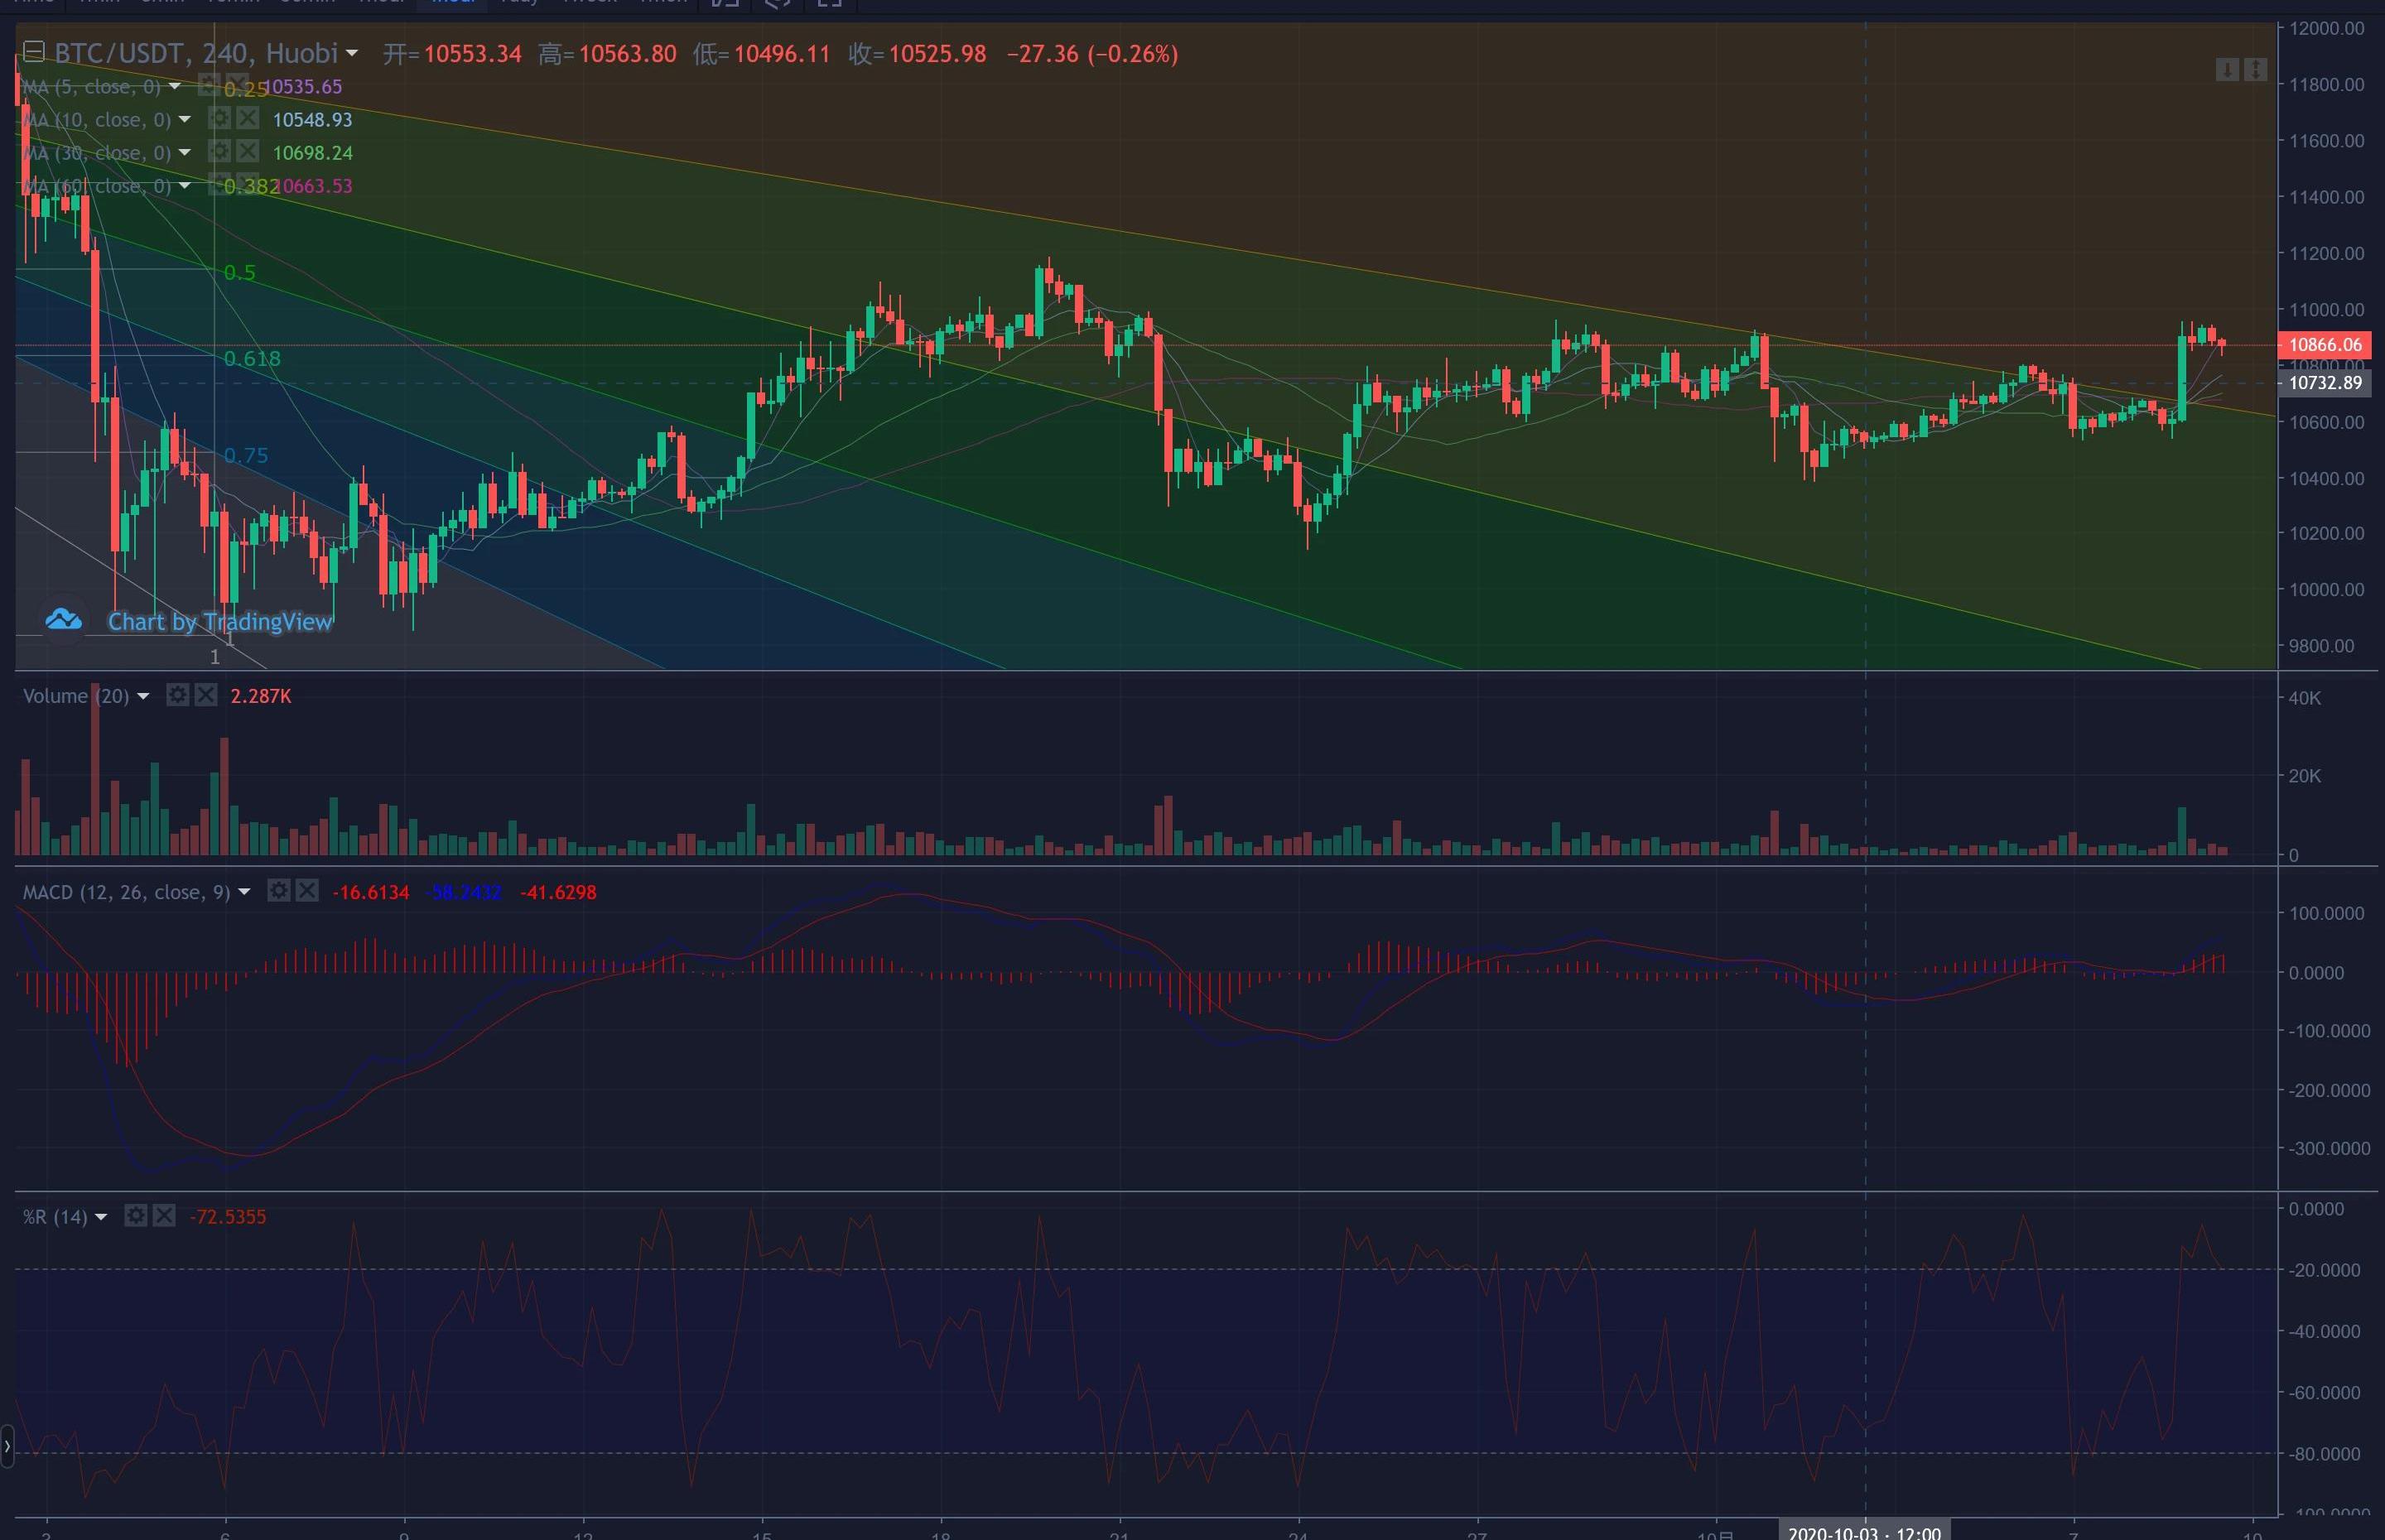The width and height of the screenshot is (2385, 1540).
Task: Remove the Volume indicator
Action: 205,694
